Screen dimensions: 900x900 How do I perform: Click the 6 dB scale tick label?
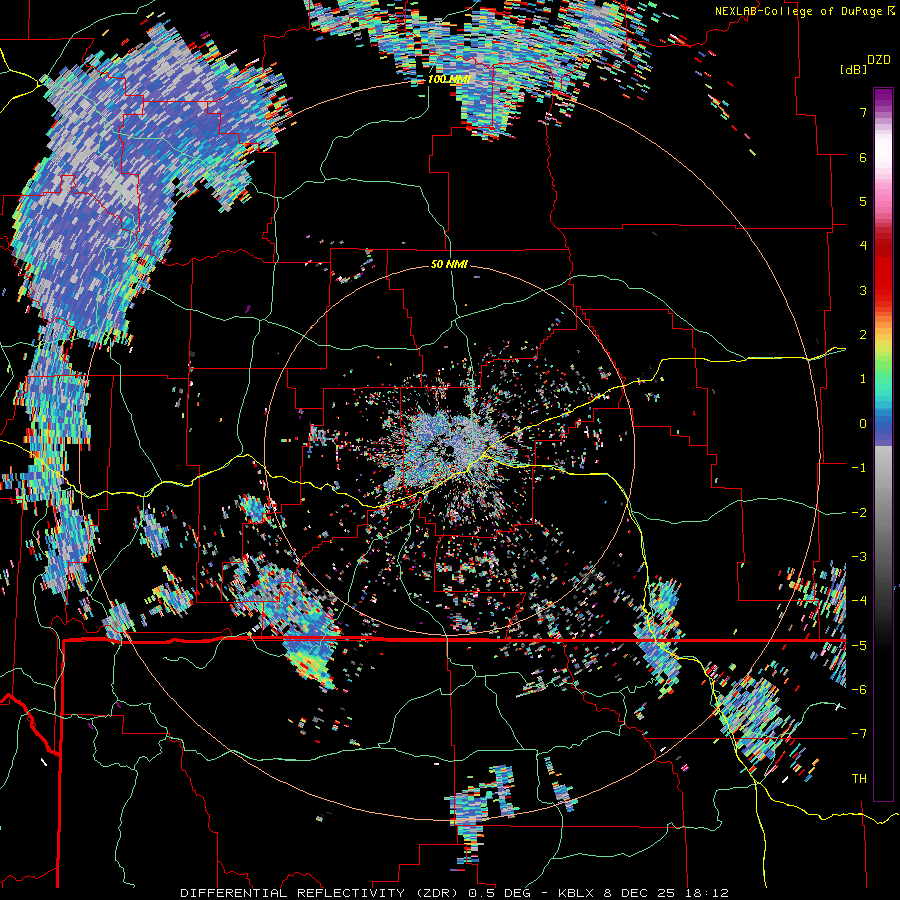[863, 157]
